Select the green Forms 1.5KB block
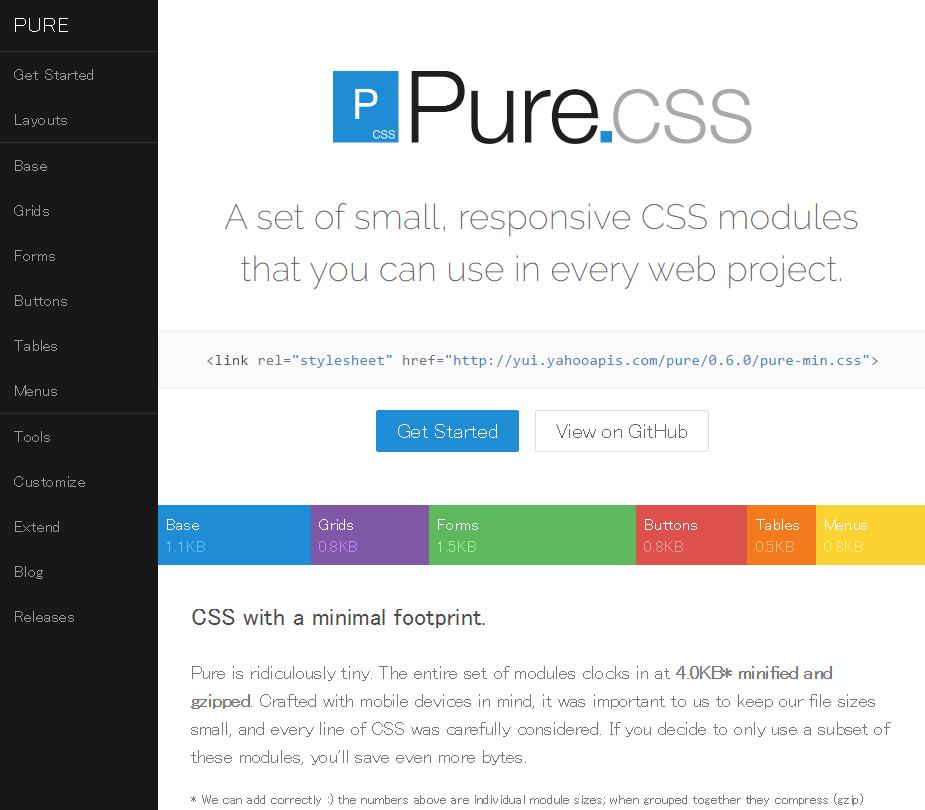 click(532, 535)
